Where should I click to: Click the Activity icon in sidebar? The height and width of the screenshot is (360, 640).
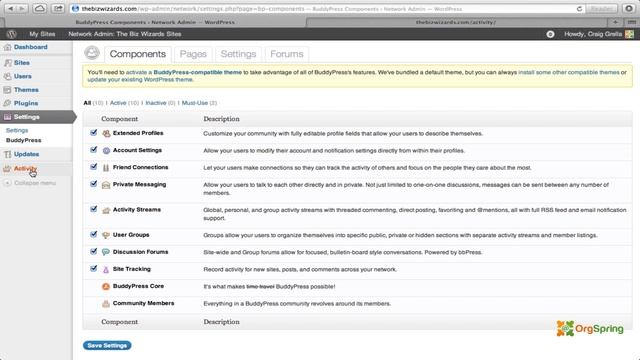click(7, 169)
